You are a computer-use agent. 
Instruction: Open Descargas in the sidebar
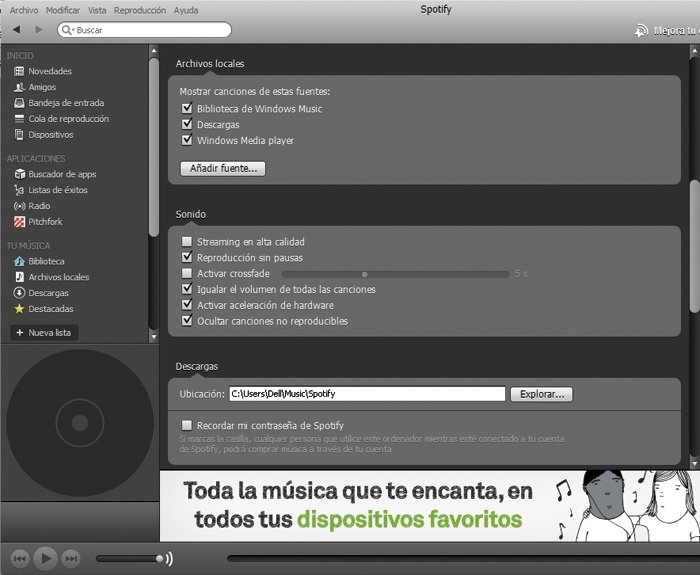pyautogui.click(x=41, y=293)
